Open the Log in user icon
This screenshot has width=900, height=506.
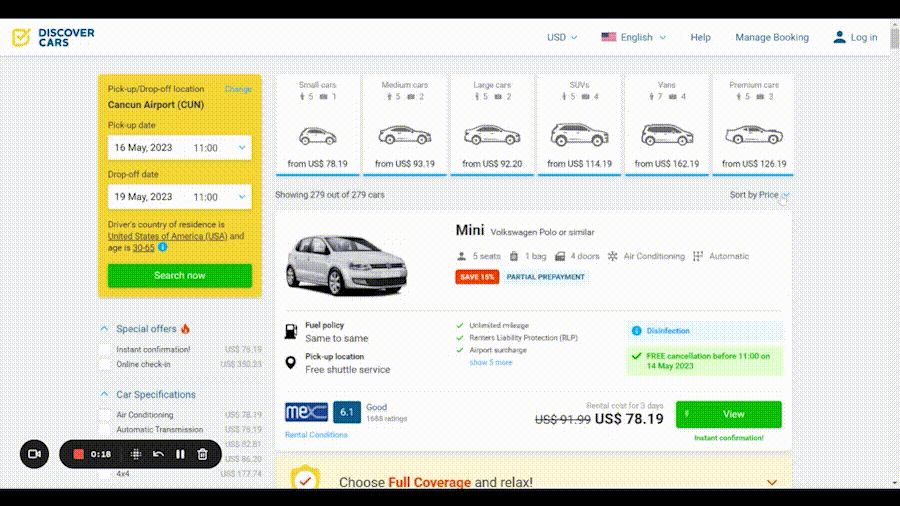(x=839, y=37)
